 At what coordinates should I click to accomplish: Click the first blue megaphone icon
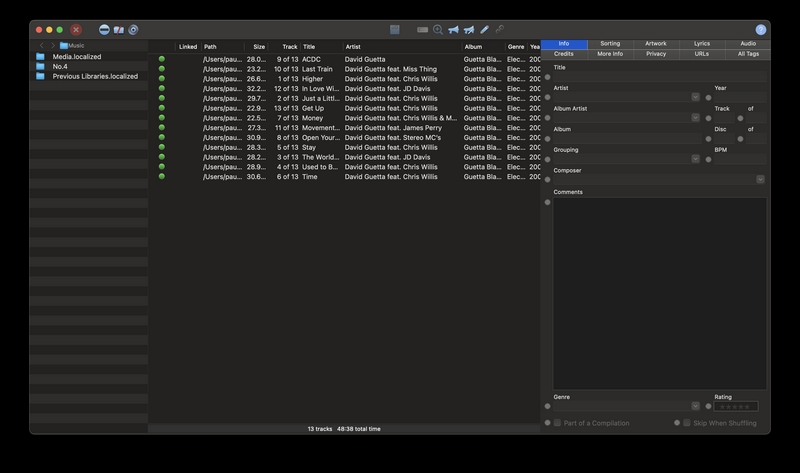click(453, 30)
